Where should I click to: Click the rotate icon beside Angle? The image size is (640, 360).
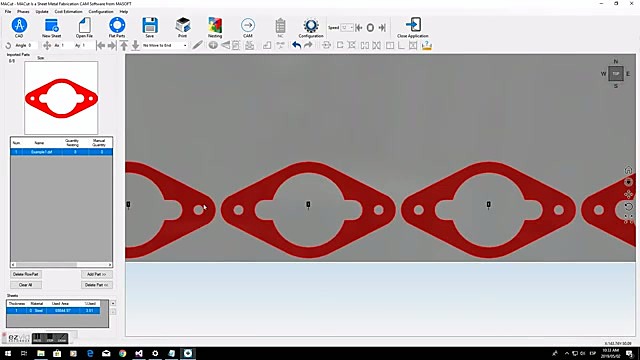8,45
